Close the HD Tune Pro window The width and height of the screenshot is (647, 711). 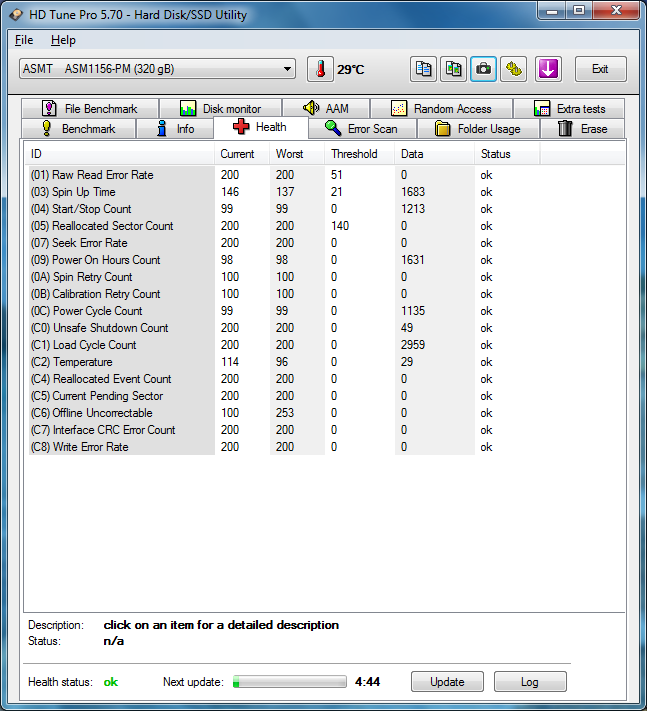pos(616,10)
